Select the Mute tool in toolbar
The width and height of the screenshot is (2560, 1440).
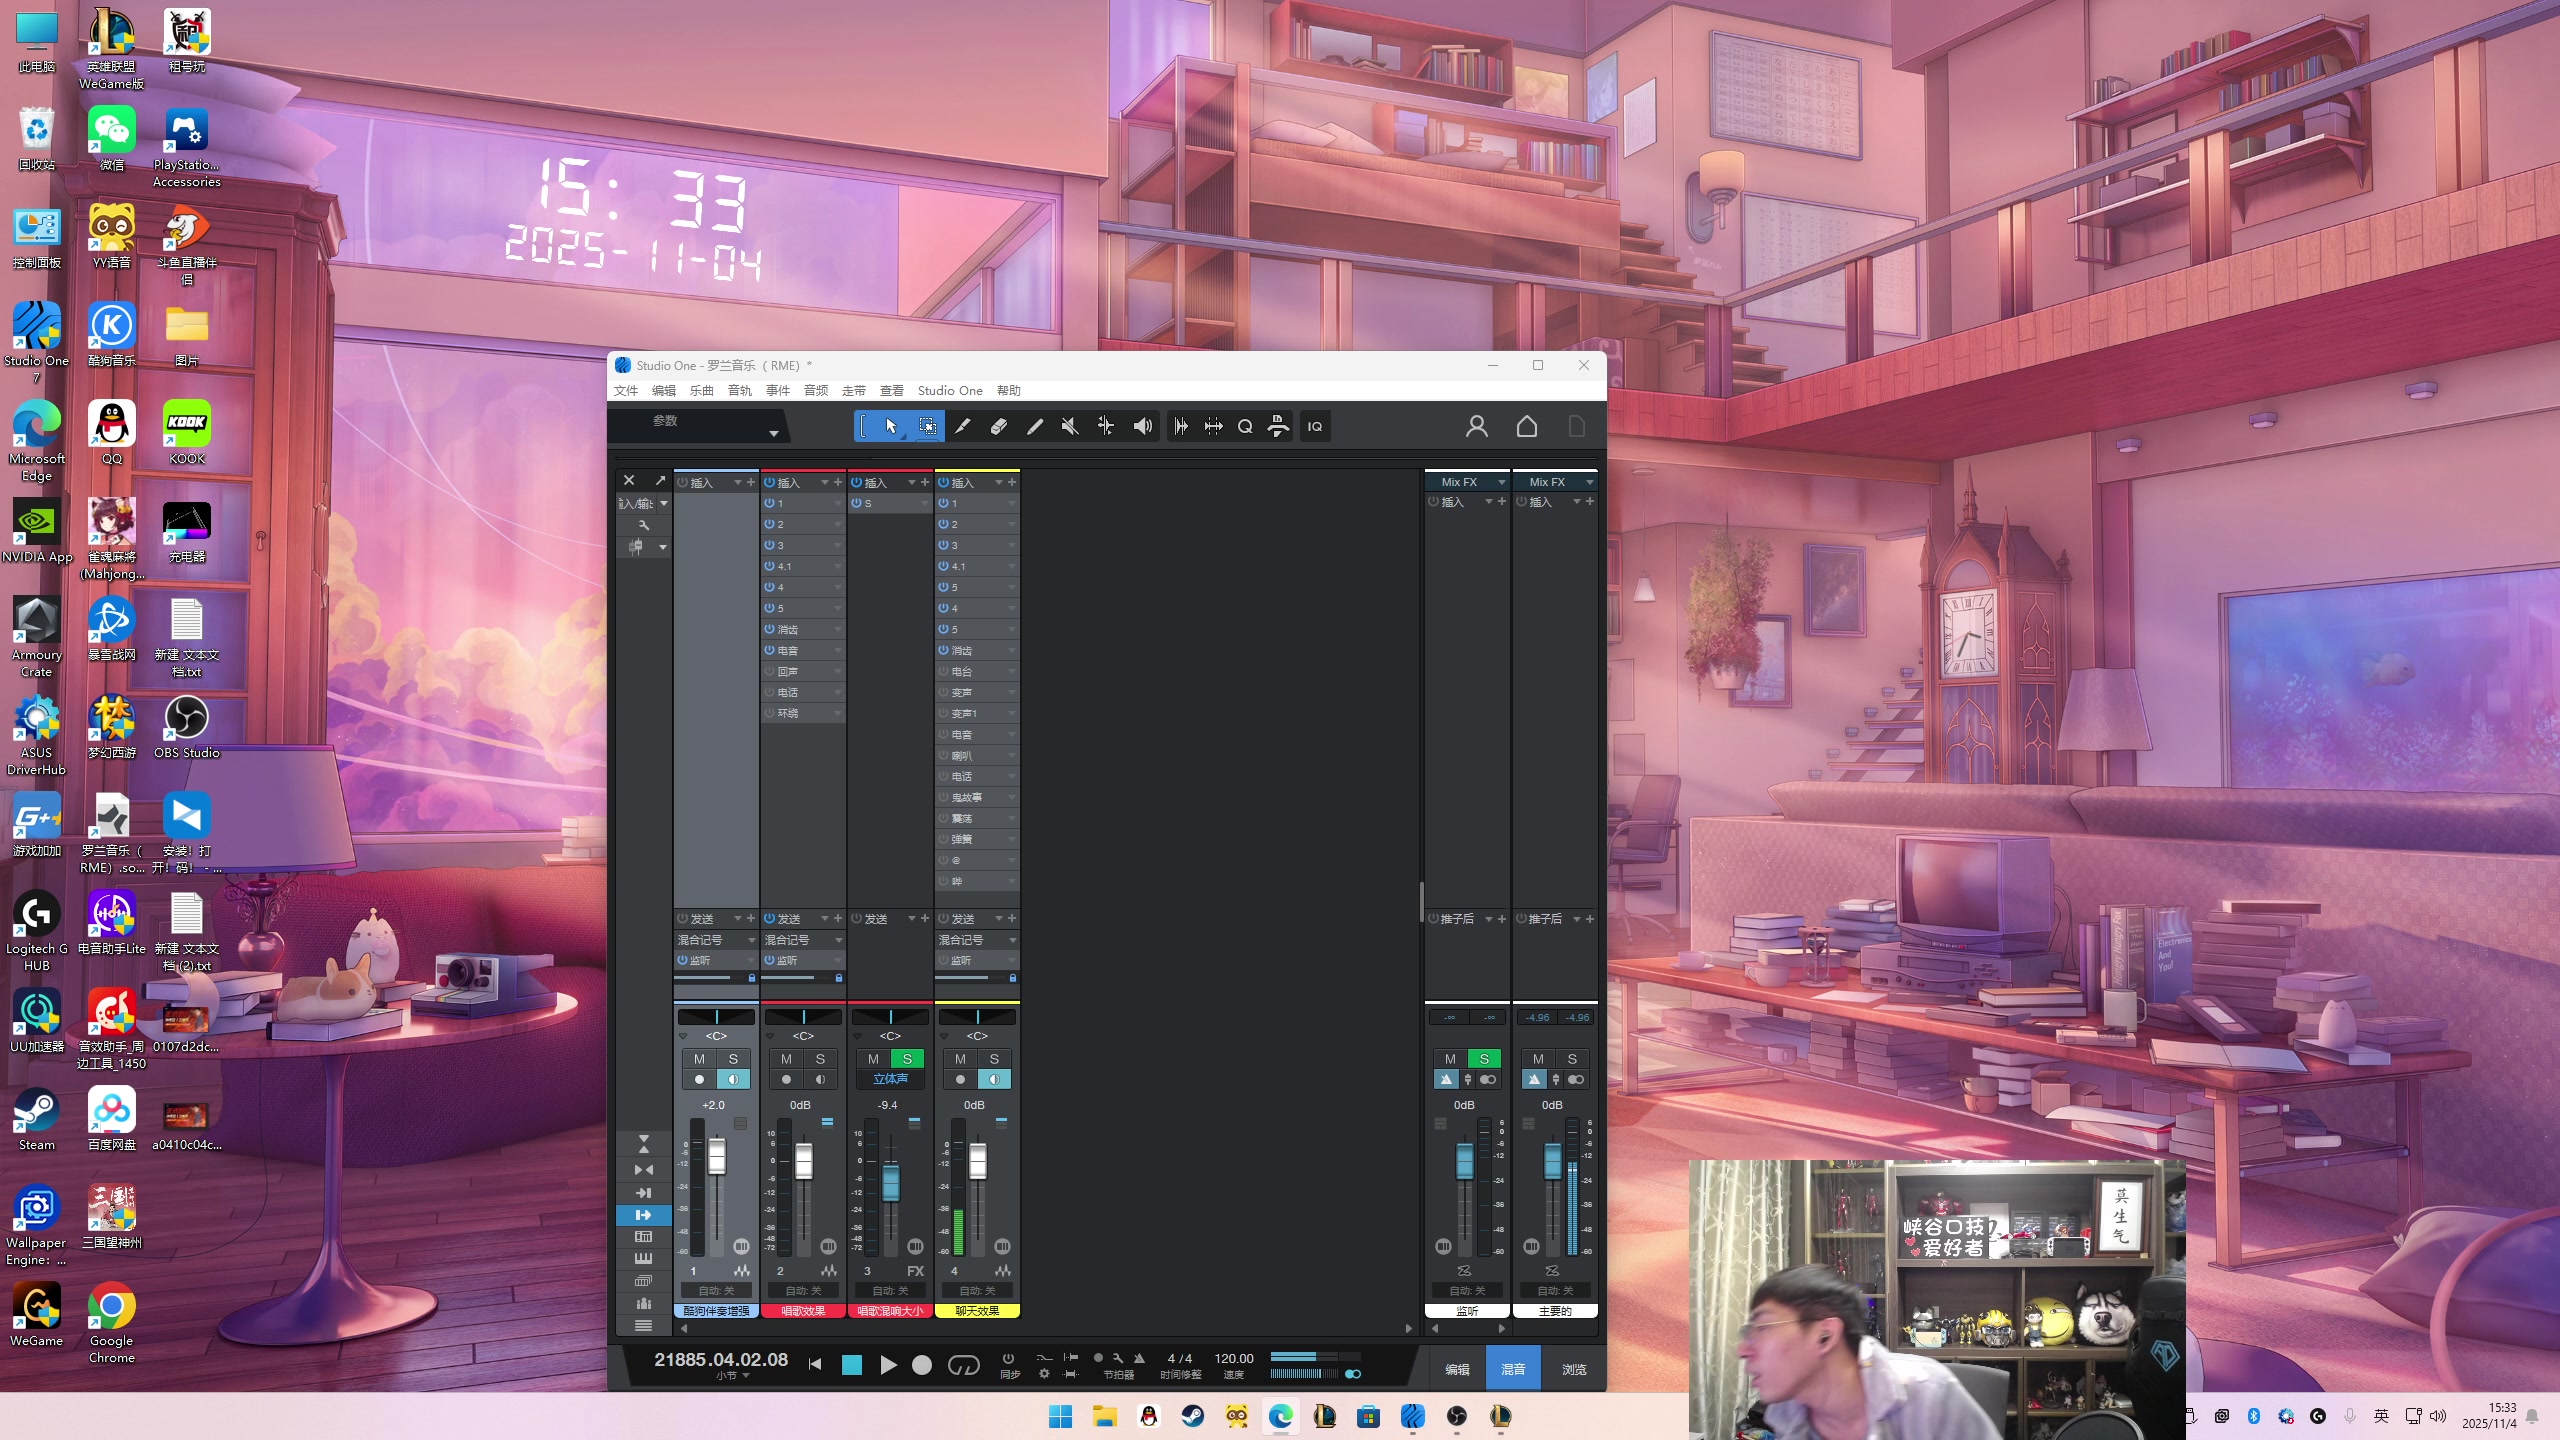click(1069, 427)
